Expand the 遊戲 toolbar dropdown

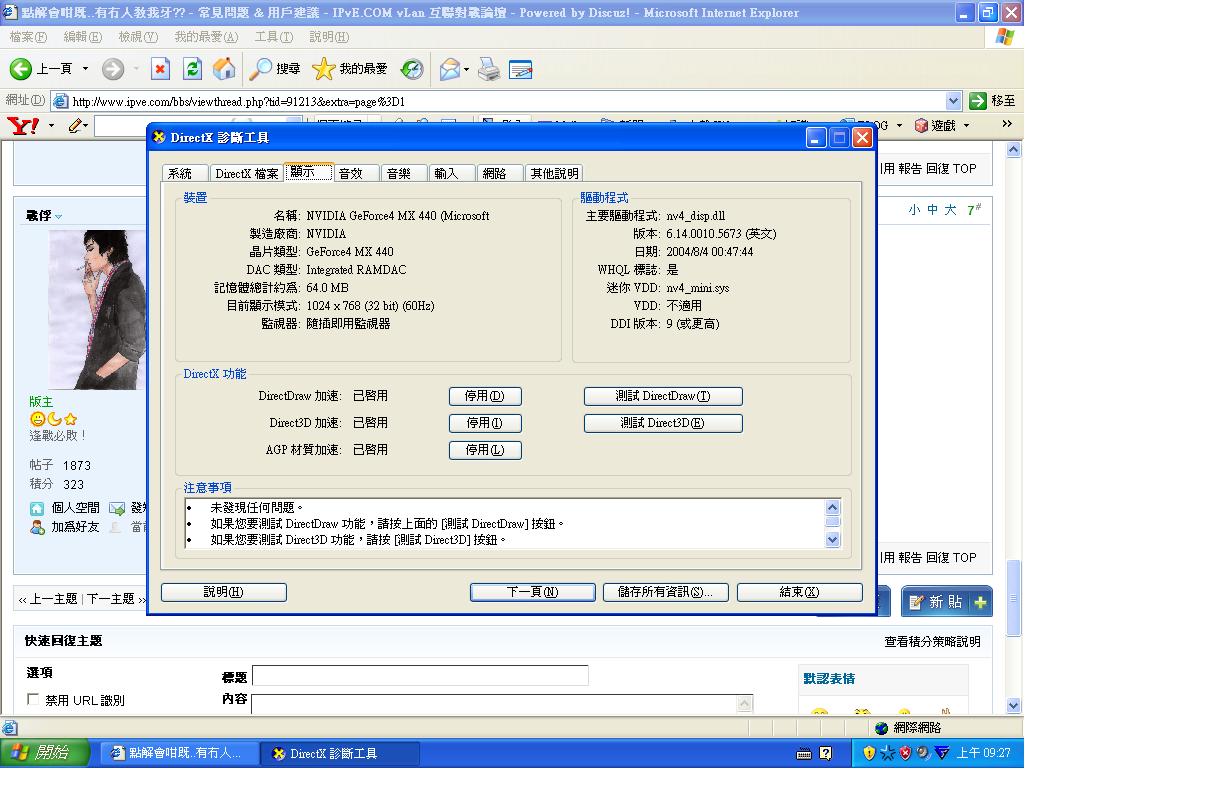click(x=966, y=125)
